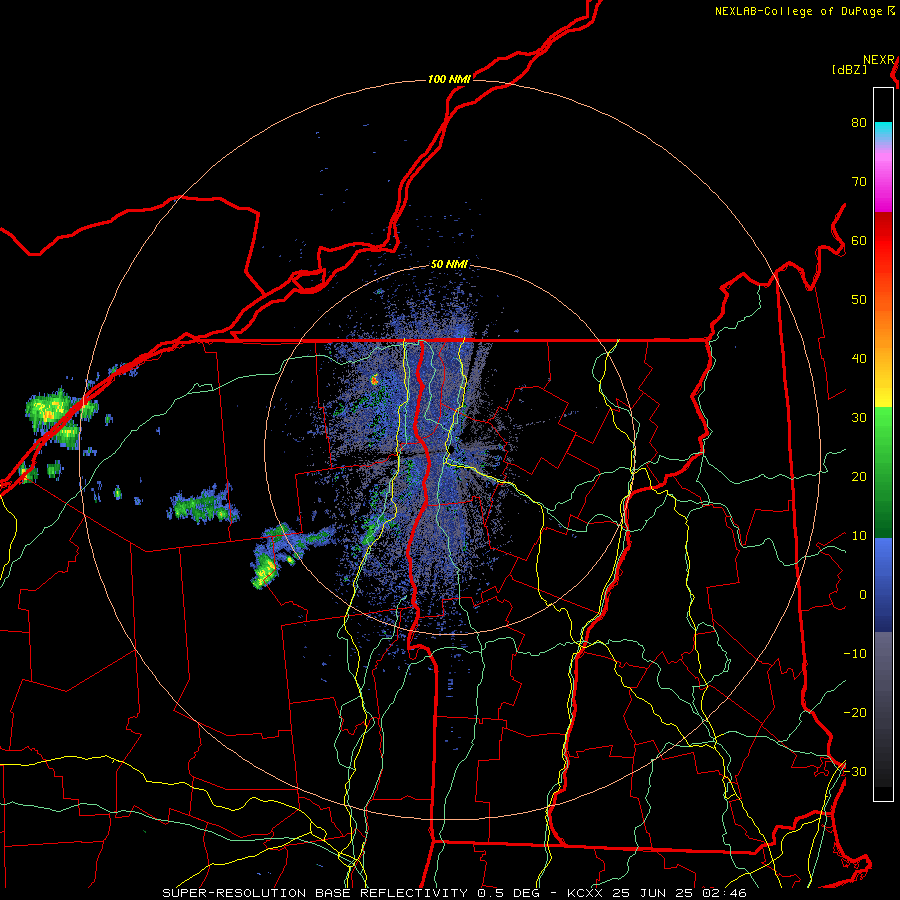The width and height of the screenshot is (900, 900).
Task: Click the 100 NMI range ring label
Action: [449, 79]
